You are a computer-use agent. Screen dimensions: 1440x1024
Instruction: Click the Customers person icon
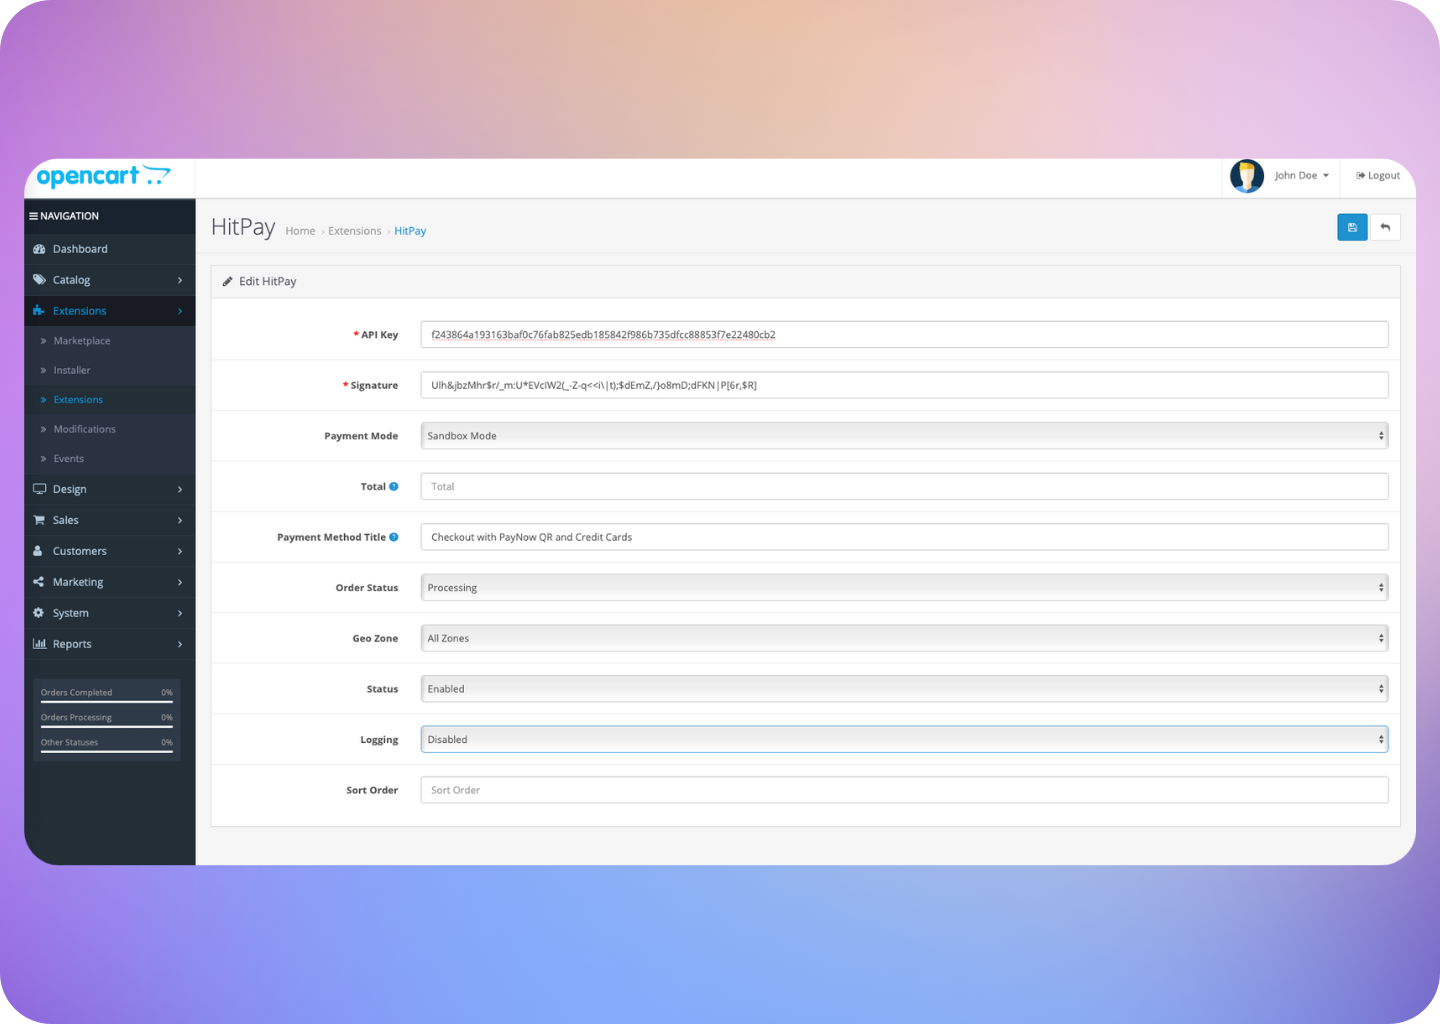[38, 551]
